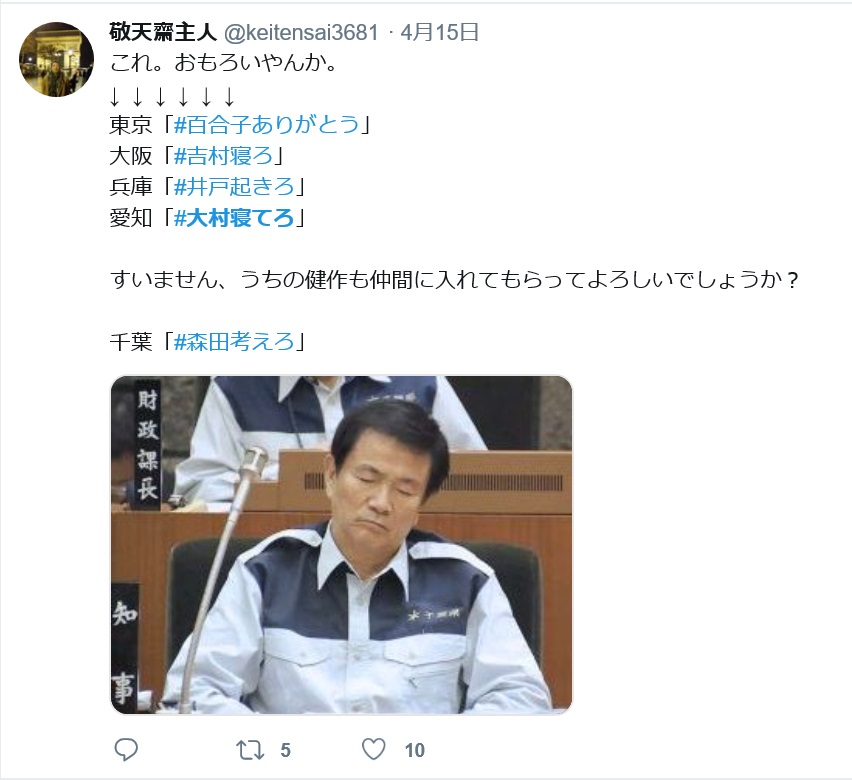Visit the @keitensai3681 handle

302,33
